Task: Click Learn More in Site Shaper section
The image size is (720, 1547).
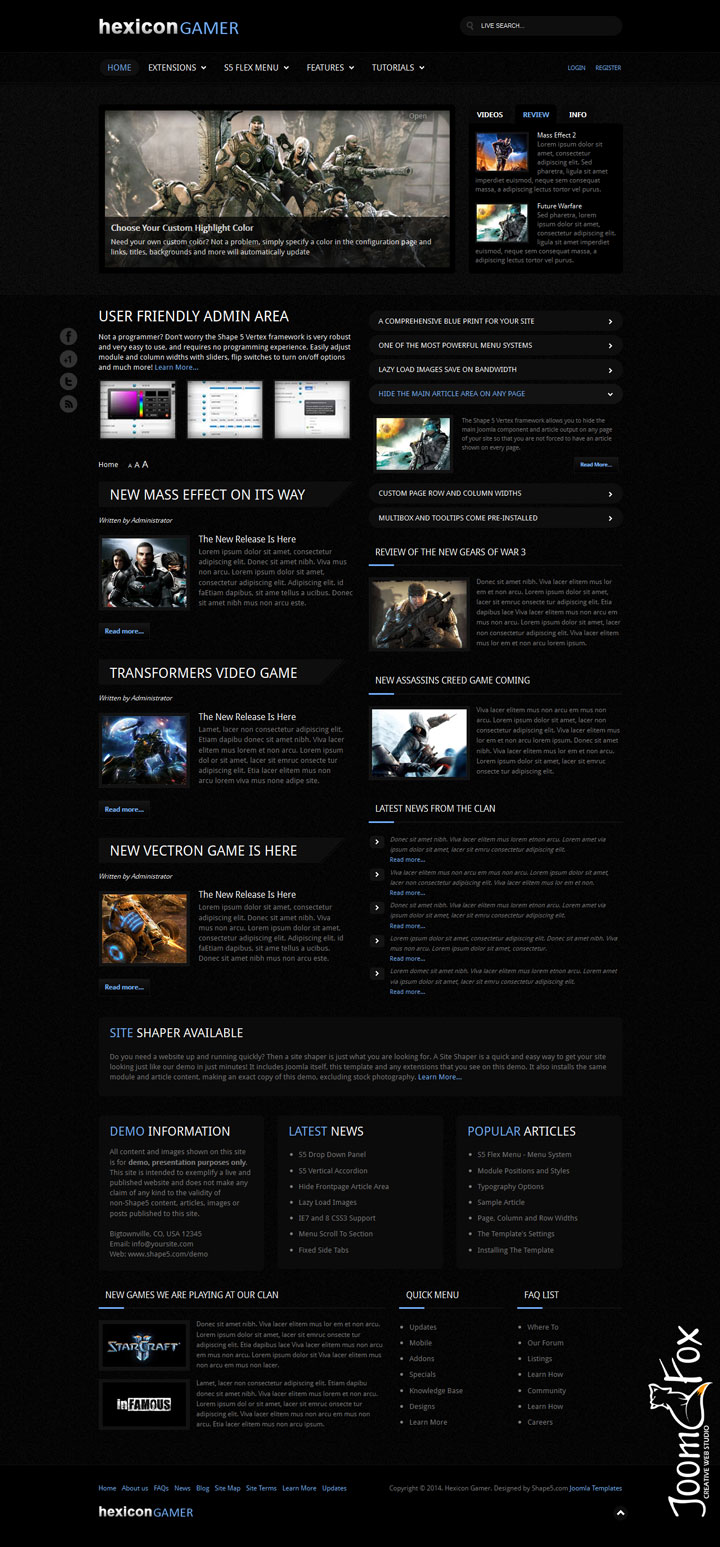Action: [439, 1077]
